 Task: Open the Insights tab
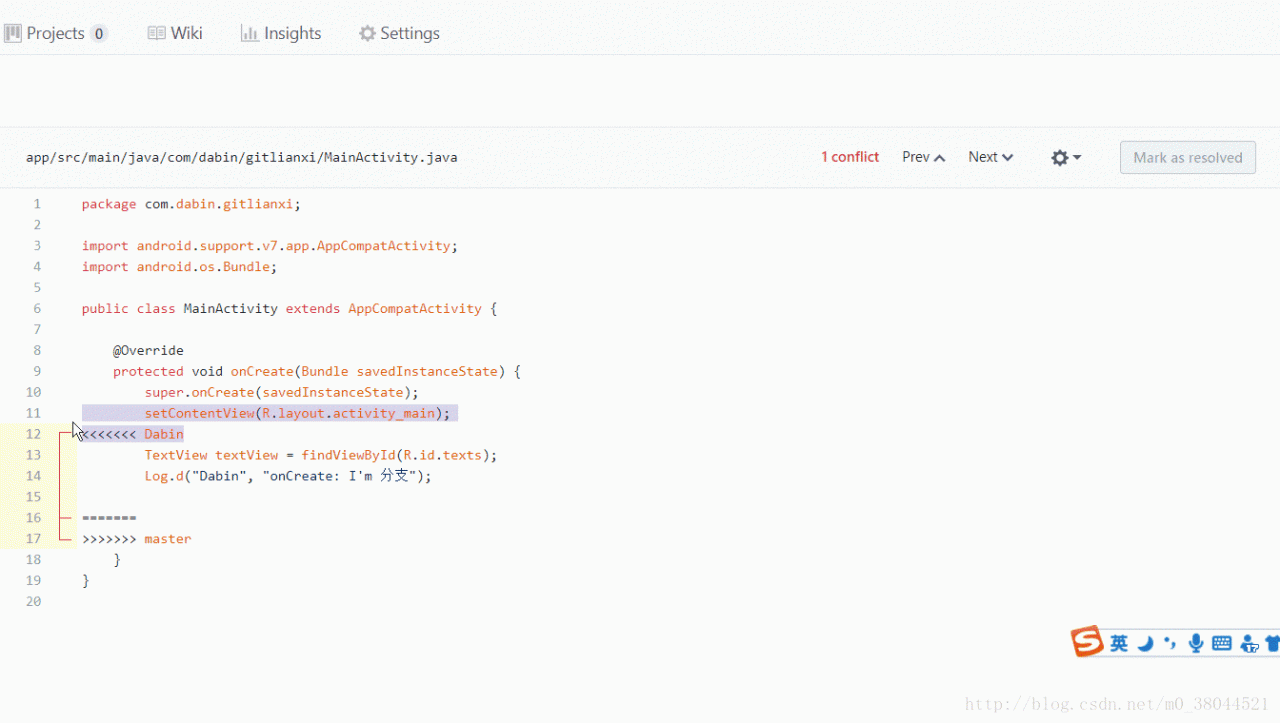pyautogui.click(x=281, y=33)
